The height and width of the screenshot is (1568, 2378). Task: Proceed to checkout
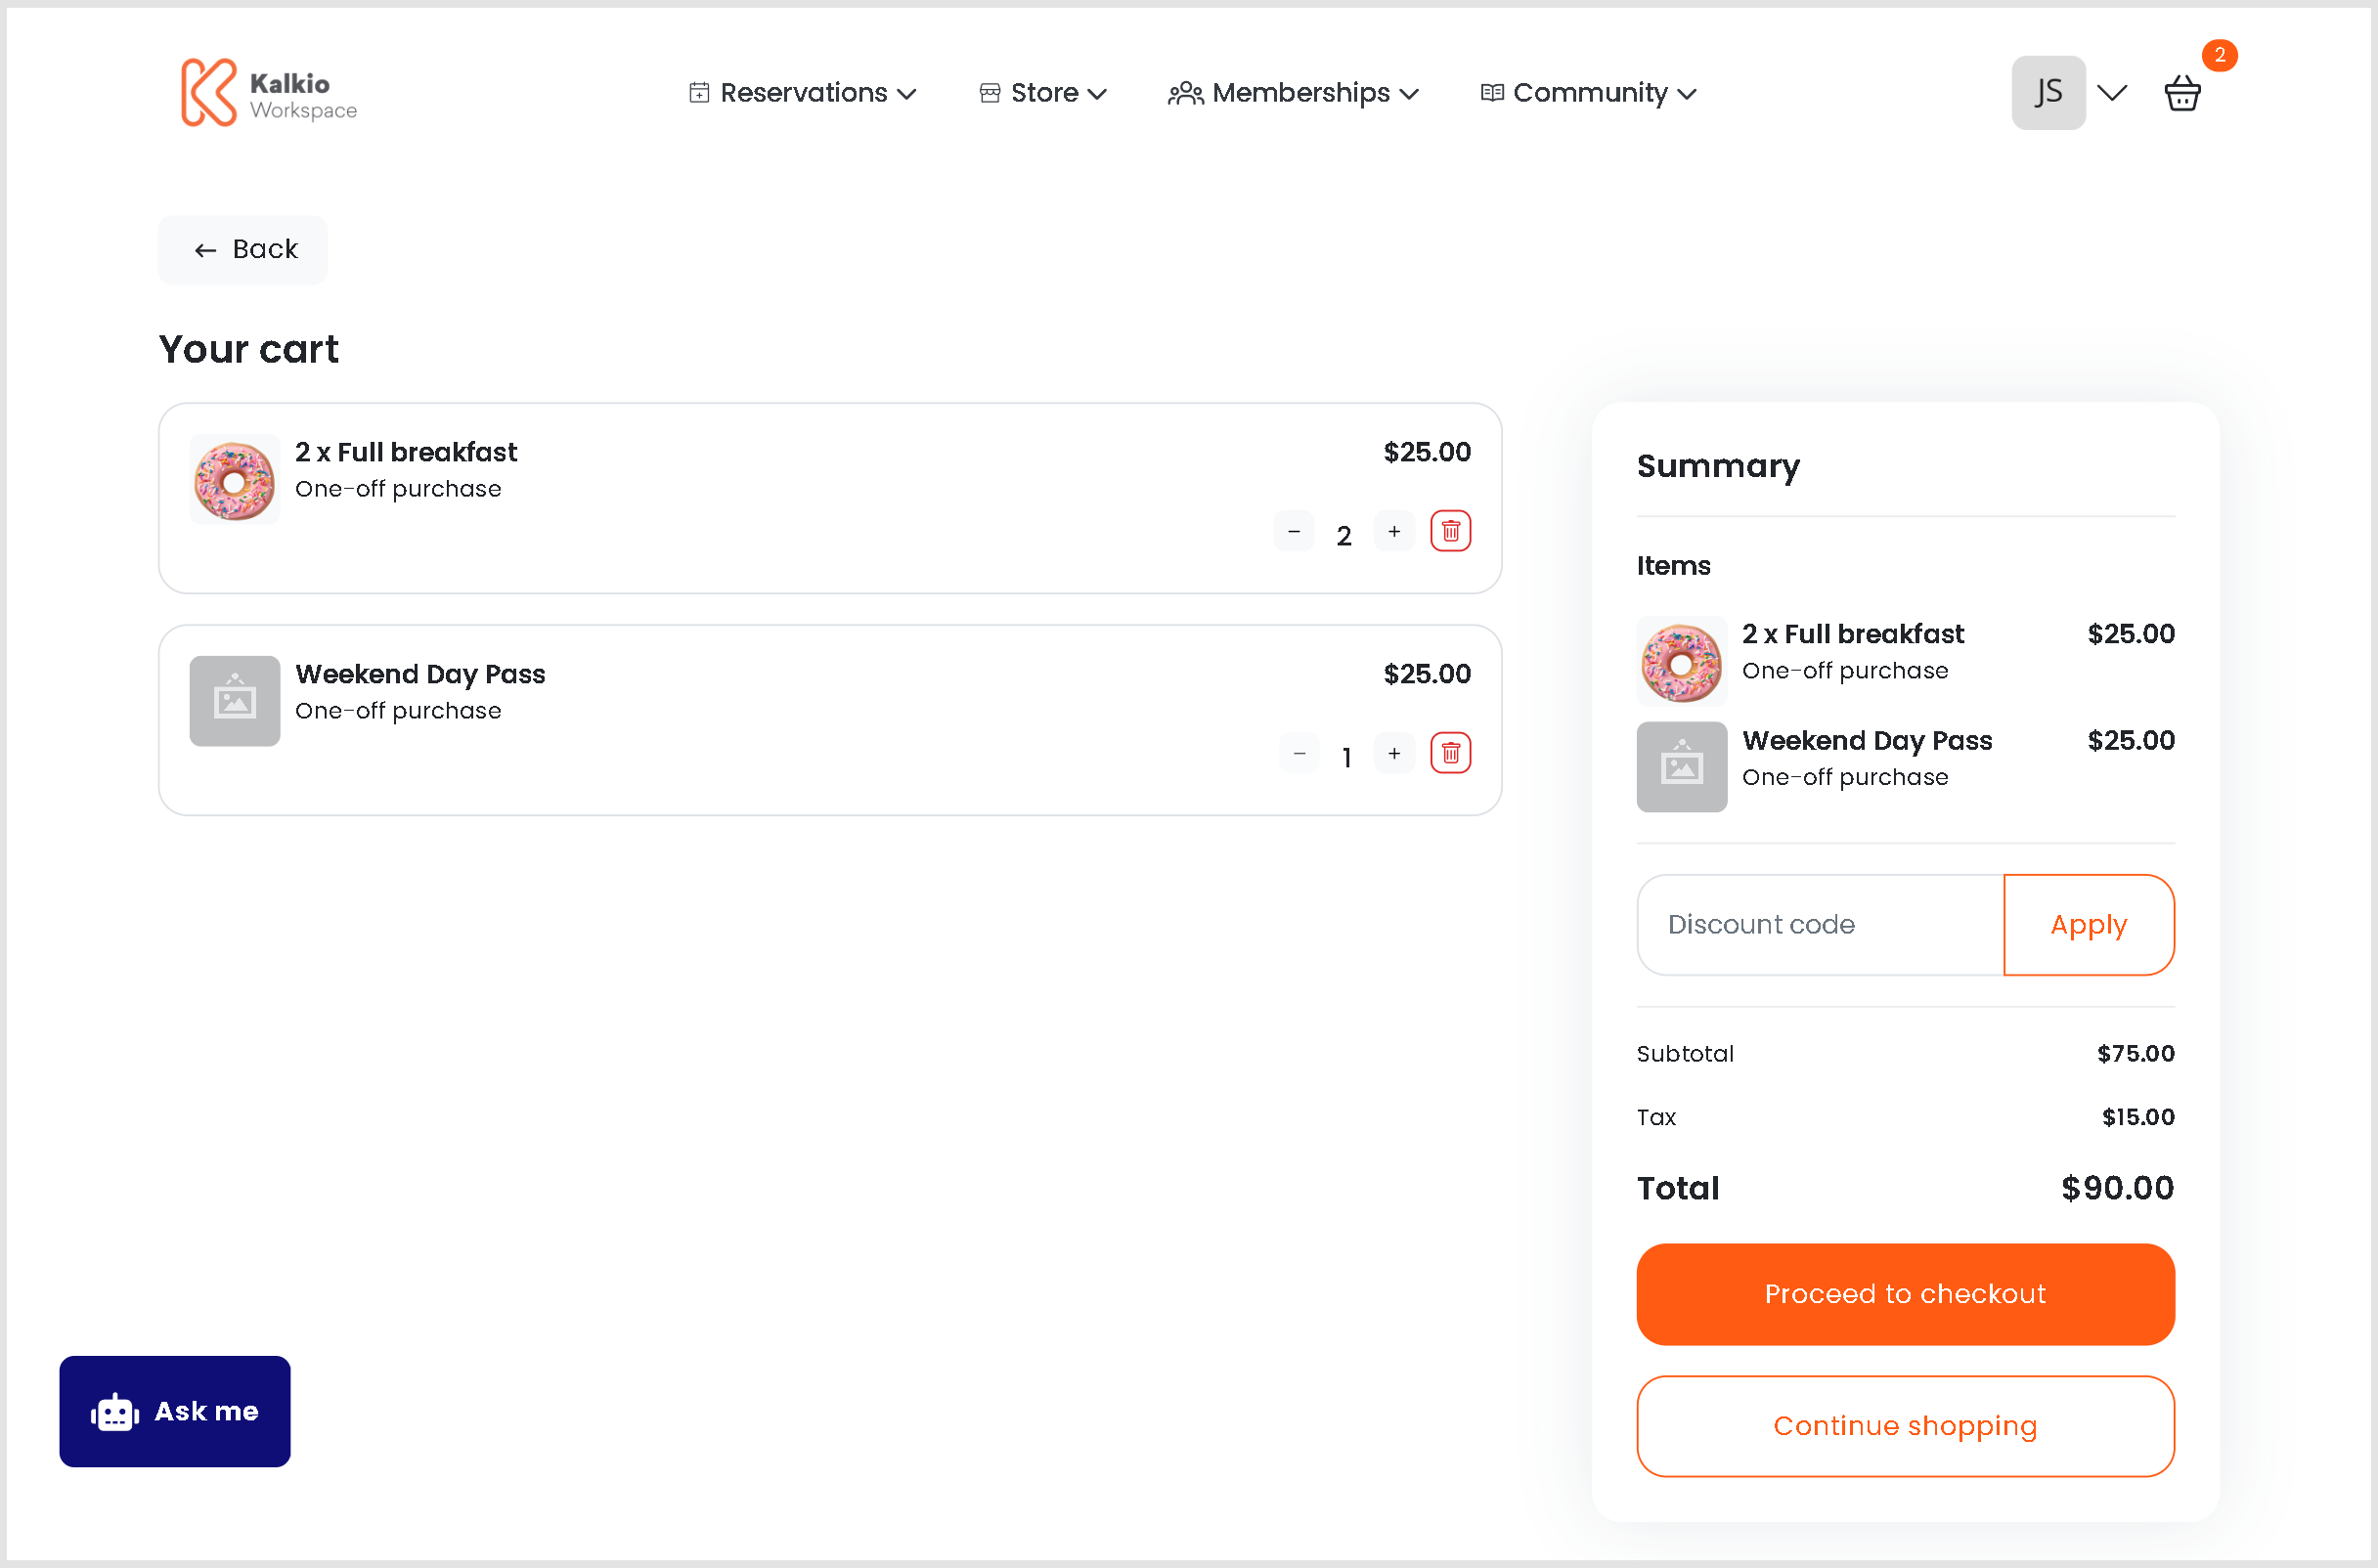[1905, 1294]
